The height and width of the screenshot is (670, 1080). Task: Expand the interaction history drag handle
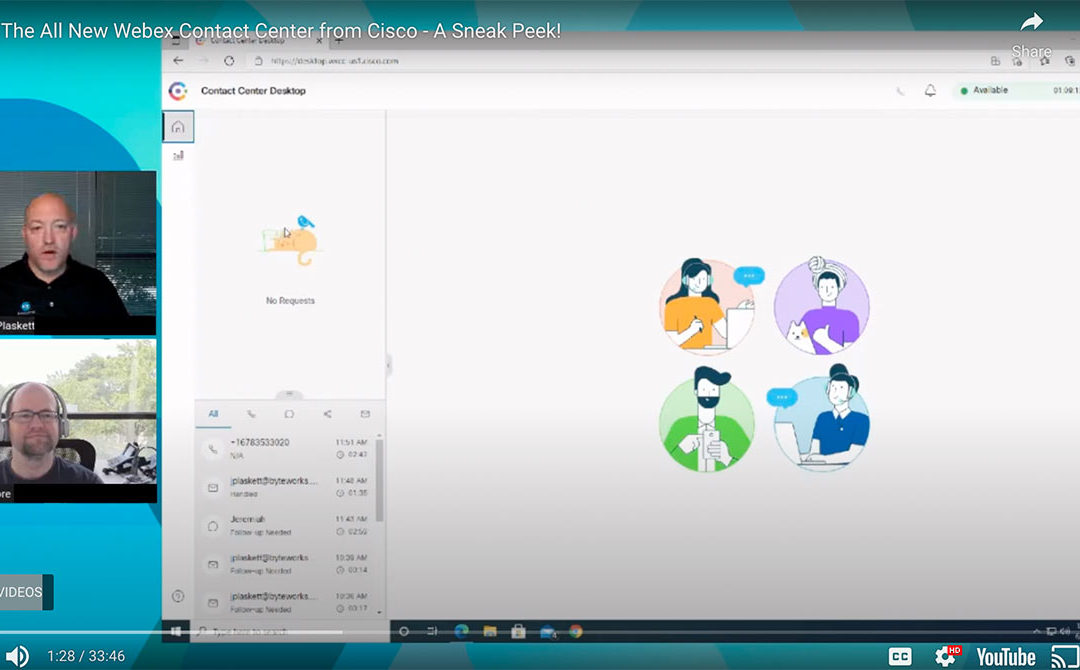pos(289,395)
